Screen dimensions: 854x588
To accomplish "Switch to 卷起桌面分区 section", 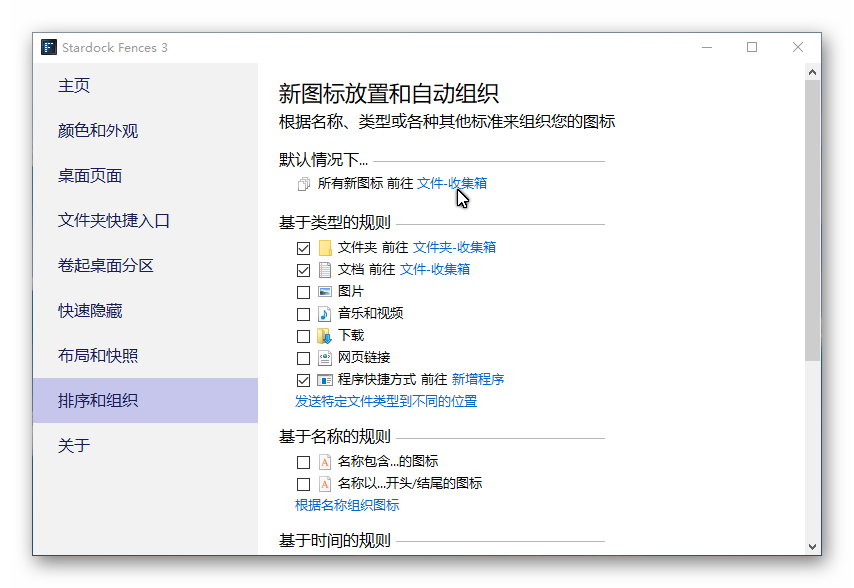I will tap(145, 265).
